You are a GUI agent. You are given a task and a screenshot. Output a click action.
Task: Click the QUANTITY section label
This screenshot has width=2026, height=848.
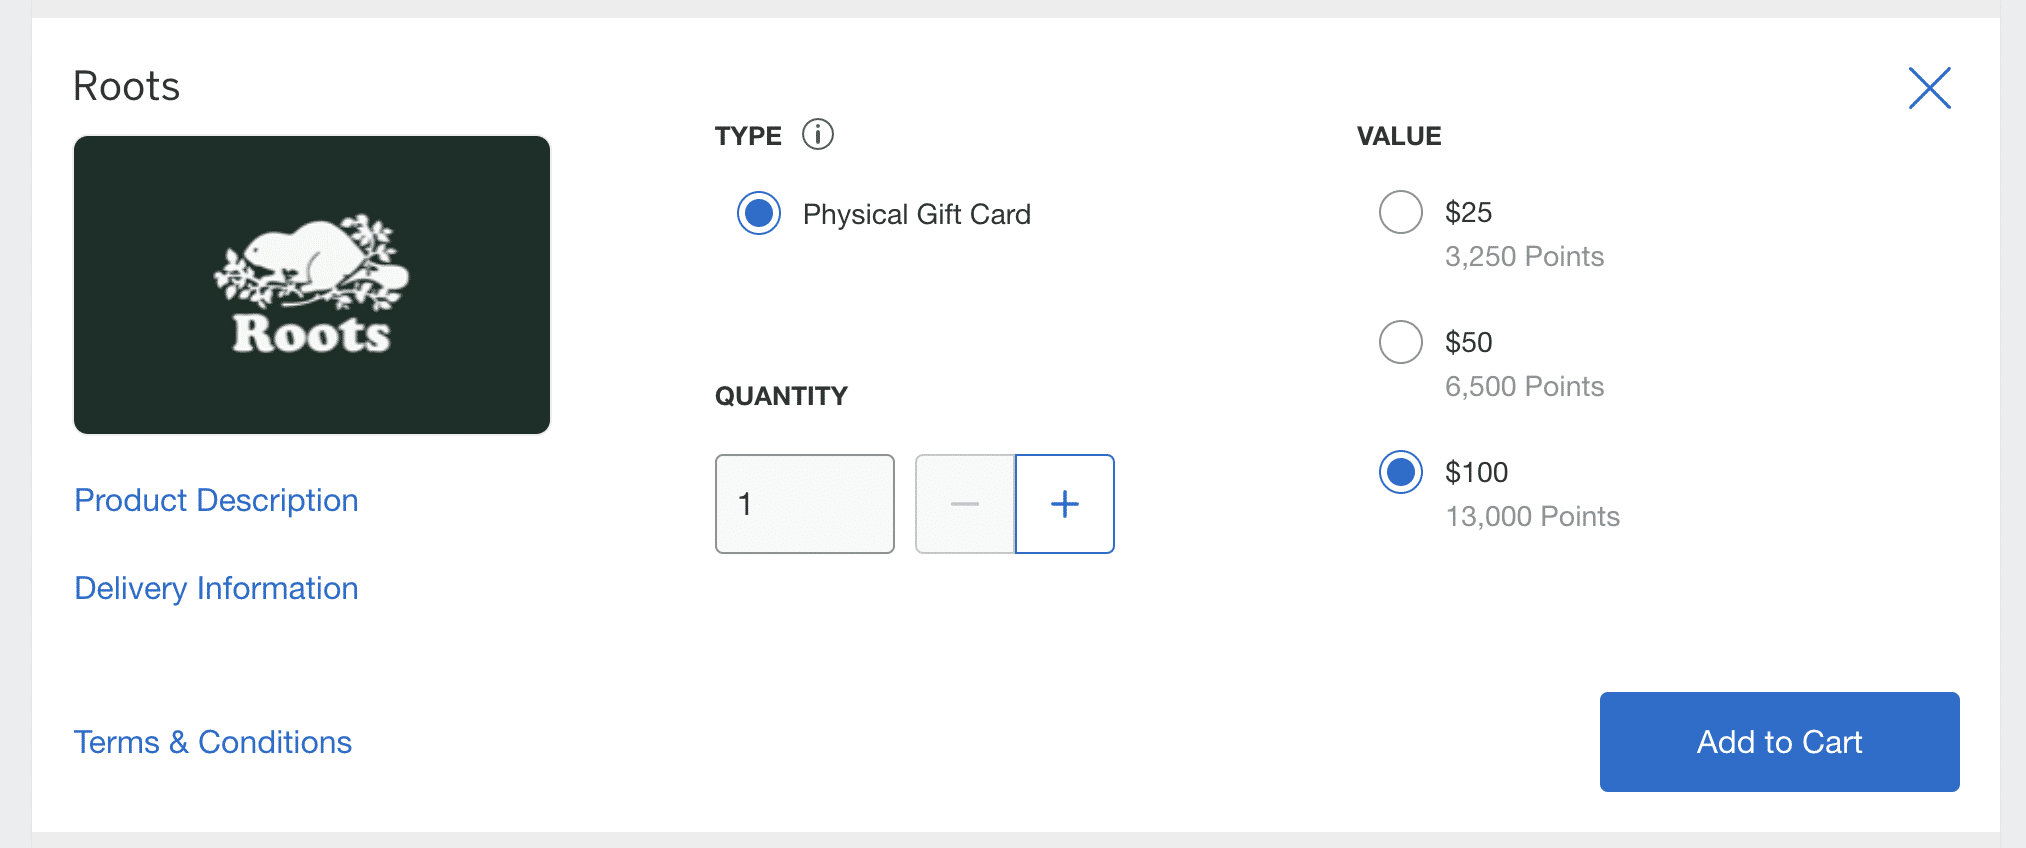coord(781,396)
